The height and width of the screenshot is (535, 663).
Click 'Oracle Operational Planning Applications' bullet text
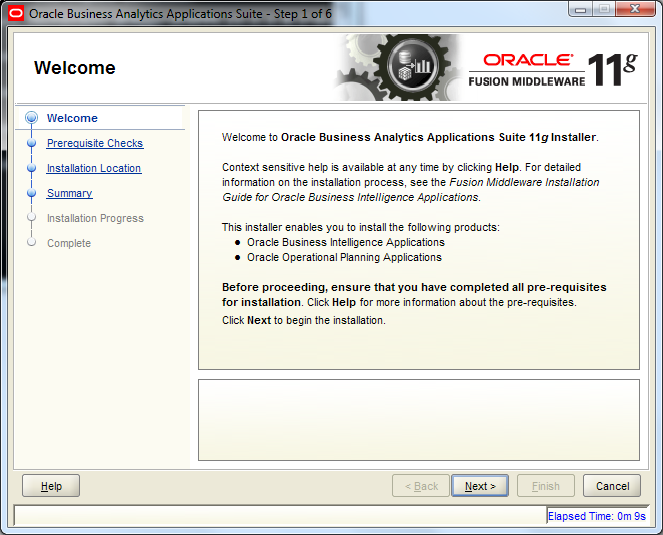pyautogui.click(x=344, y=258)
